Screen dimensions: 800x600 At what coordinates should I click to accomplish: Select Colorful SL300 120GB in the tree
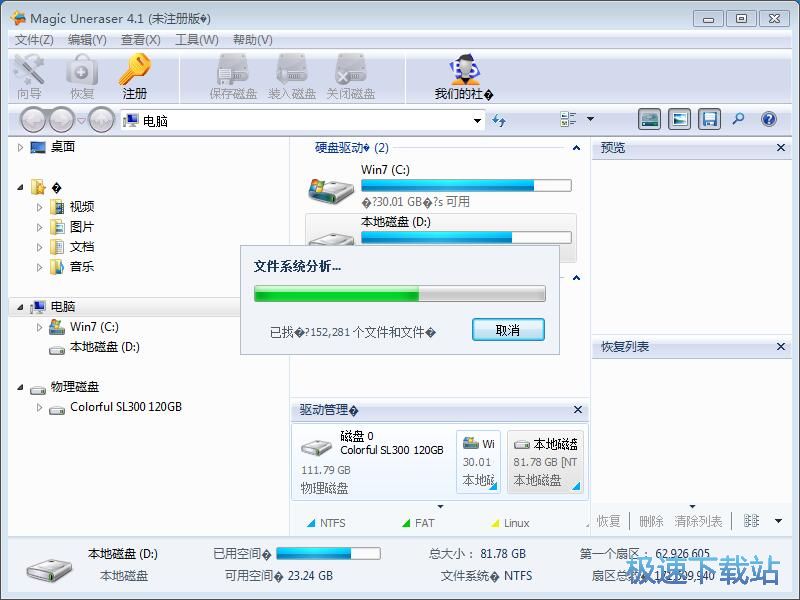[126, 407]
